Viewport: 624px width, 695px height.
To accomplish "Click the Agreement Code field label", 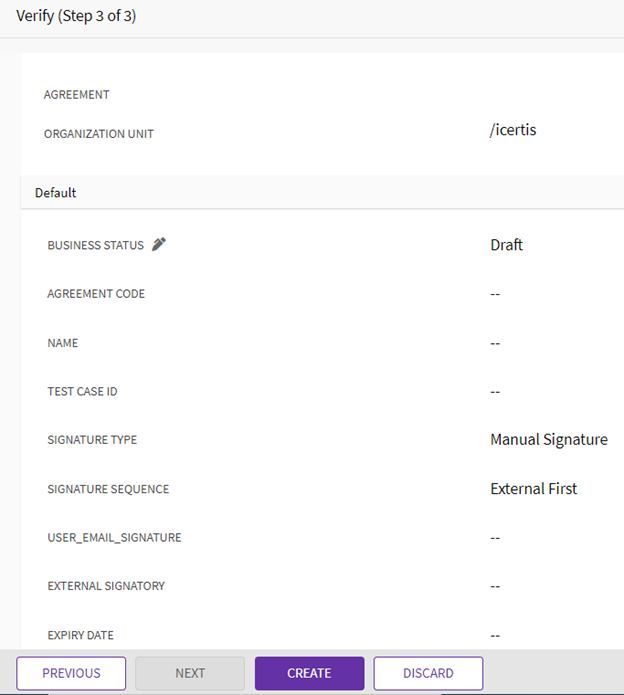I will click(96, 294).
